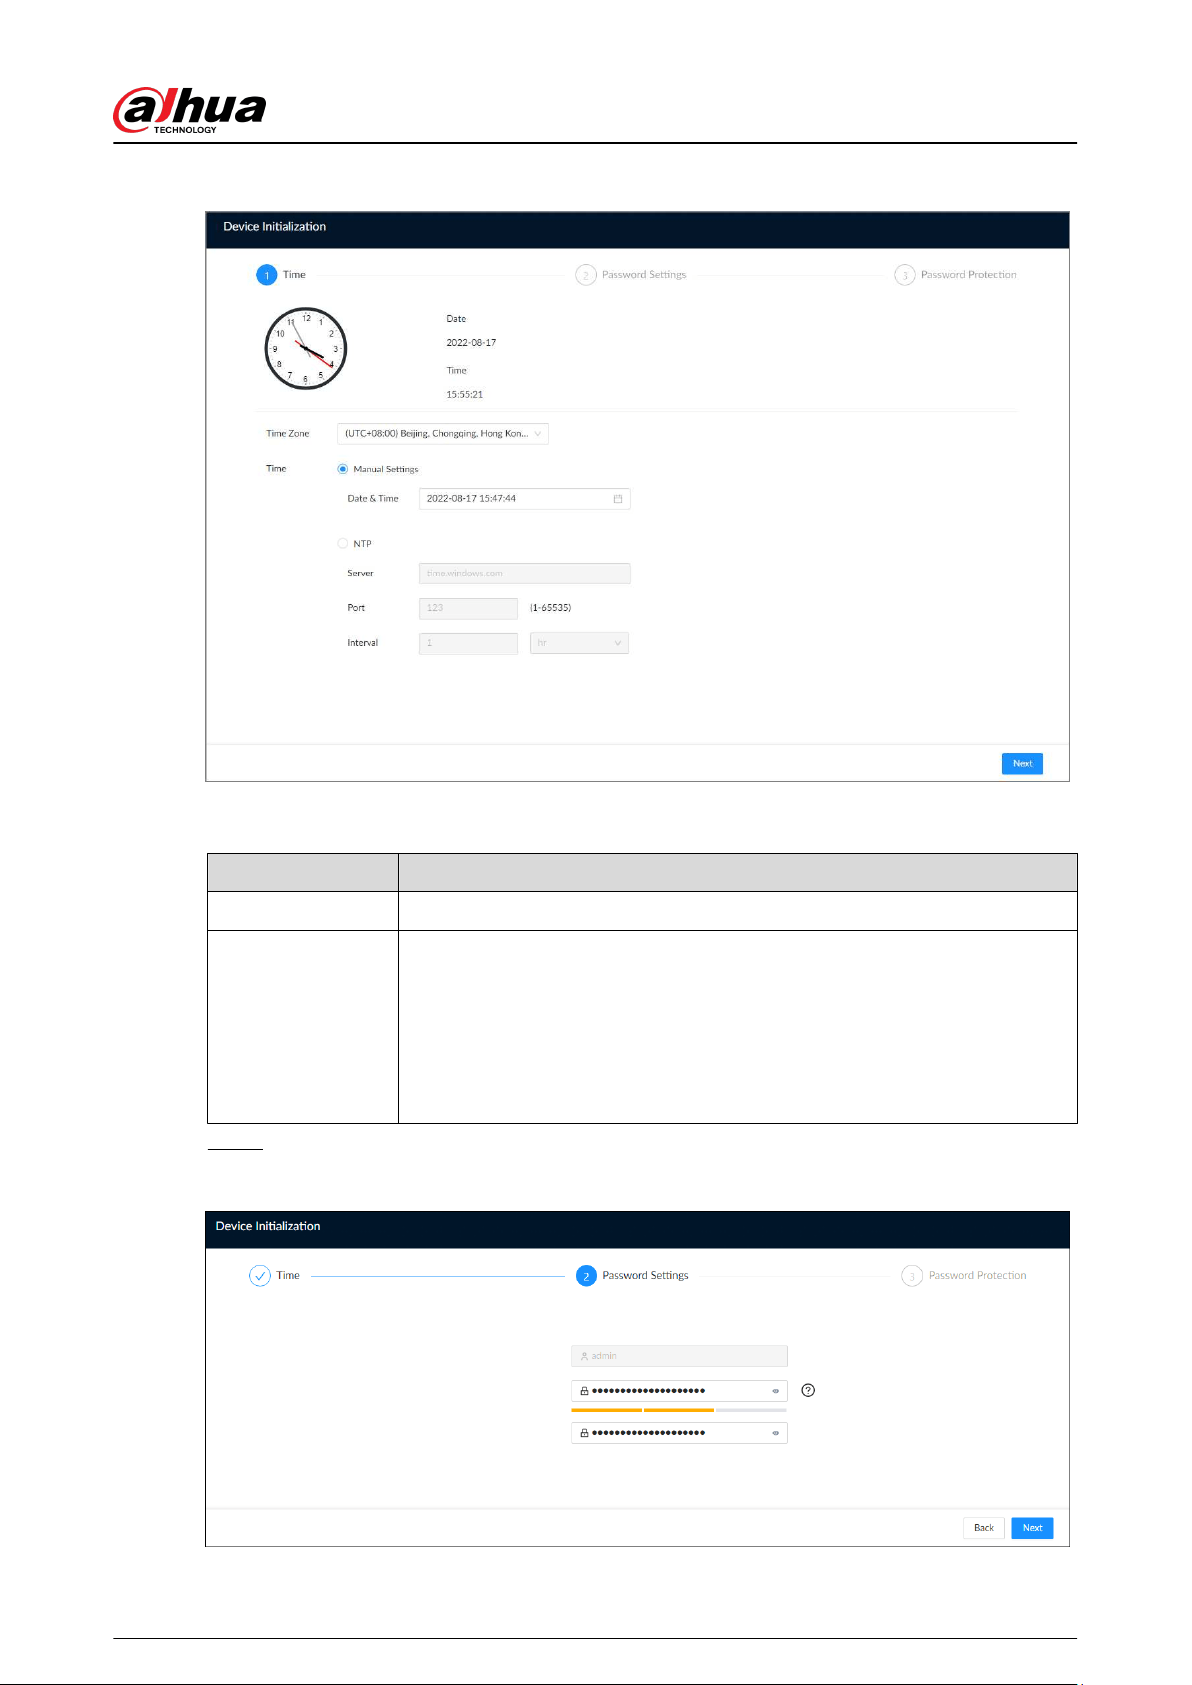Click the (1-65535) port range text
The image size is (1192, 1685).
[x=550, y=608]
